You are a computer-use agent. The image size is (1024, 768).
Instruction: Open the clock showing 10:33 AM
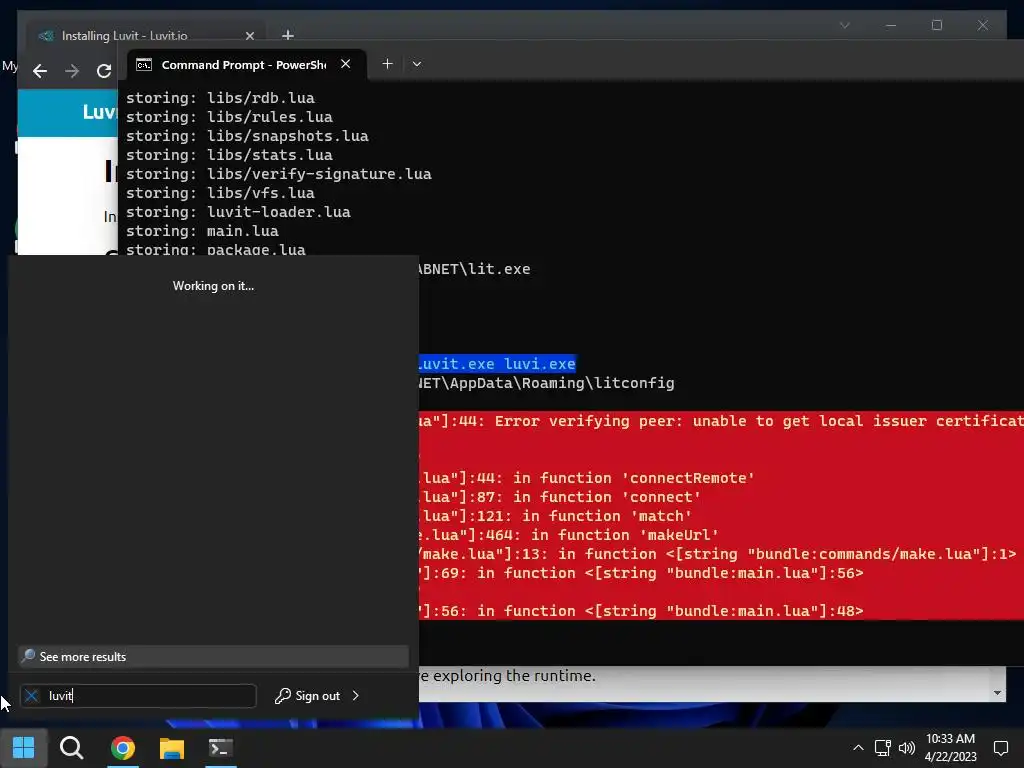coord(950,739)
